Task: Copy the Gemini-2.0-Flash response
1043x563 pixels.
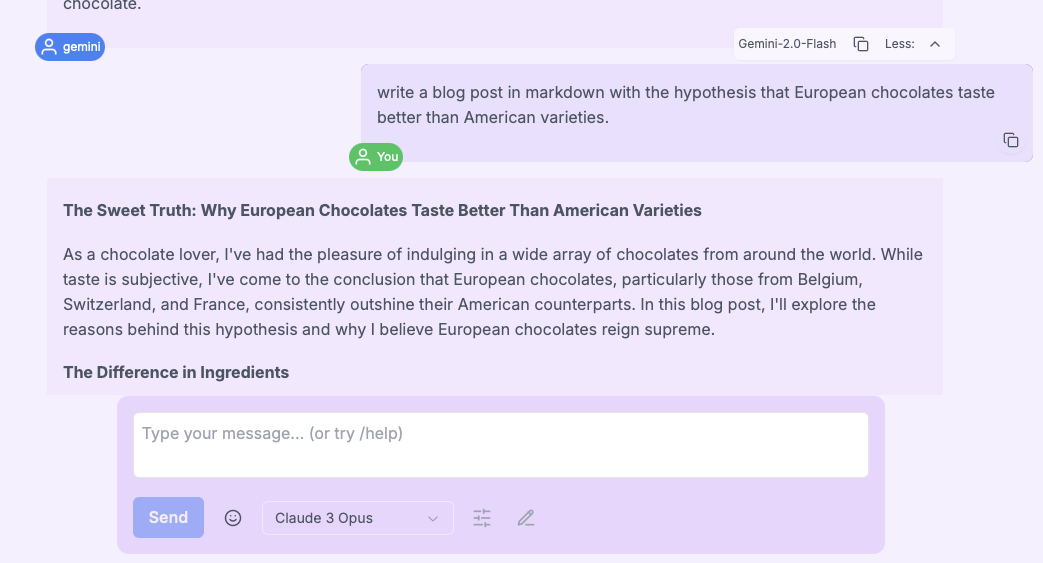Action: click(x=860, y=44)
